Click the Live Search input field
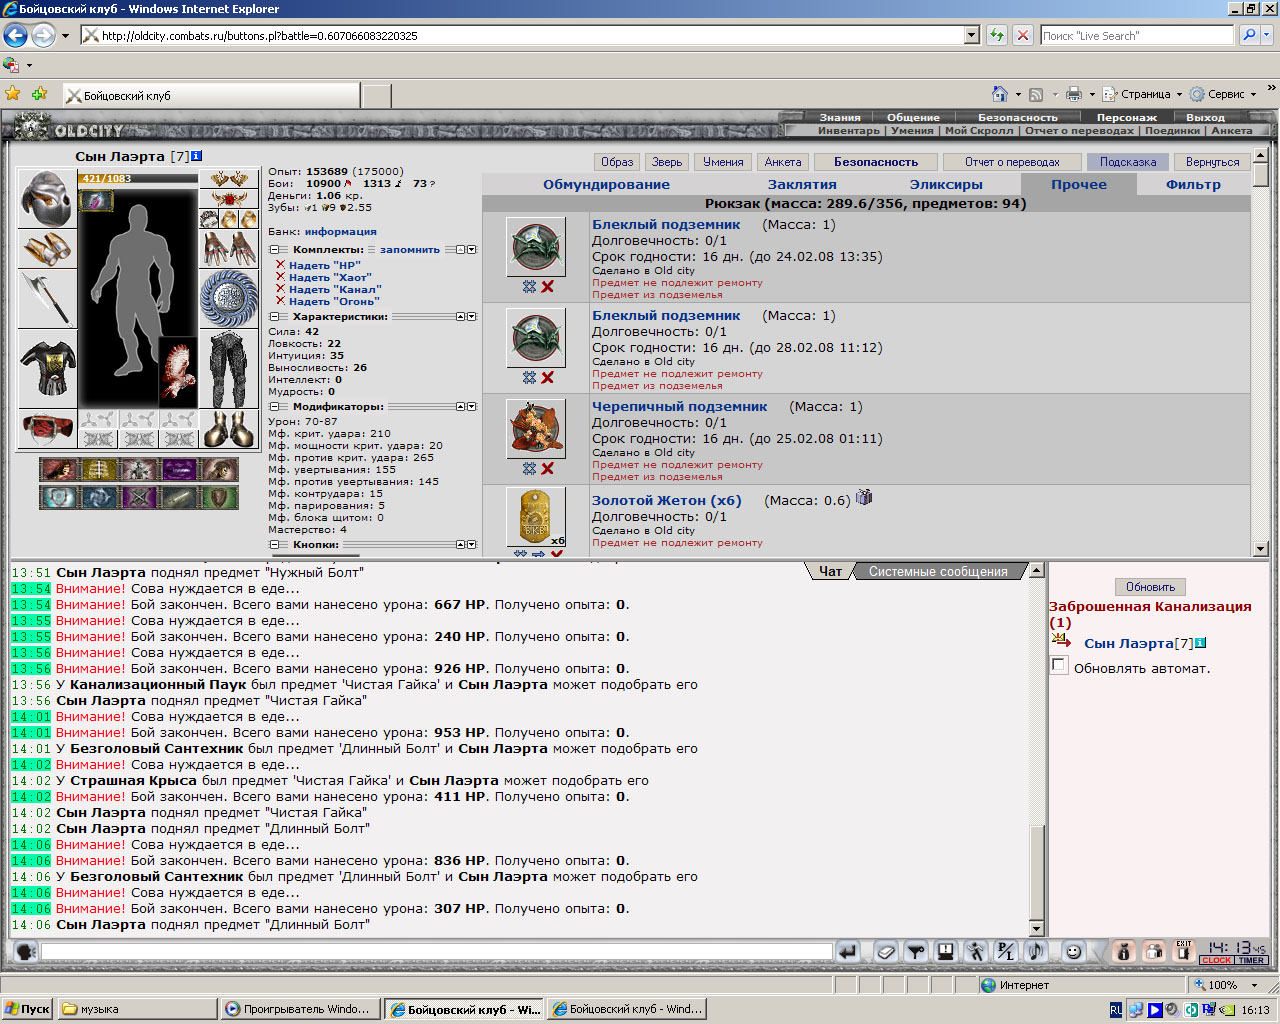 coord(1137,35)
